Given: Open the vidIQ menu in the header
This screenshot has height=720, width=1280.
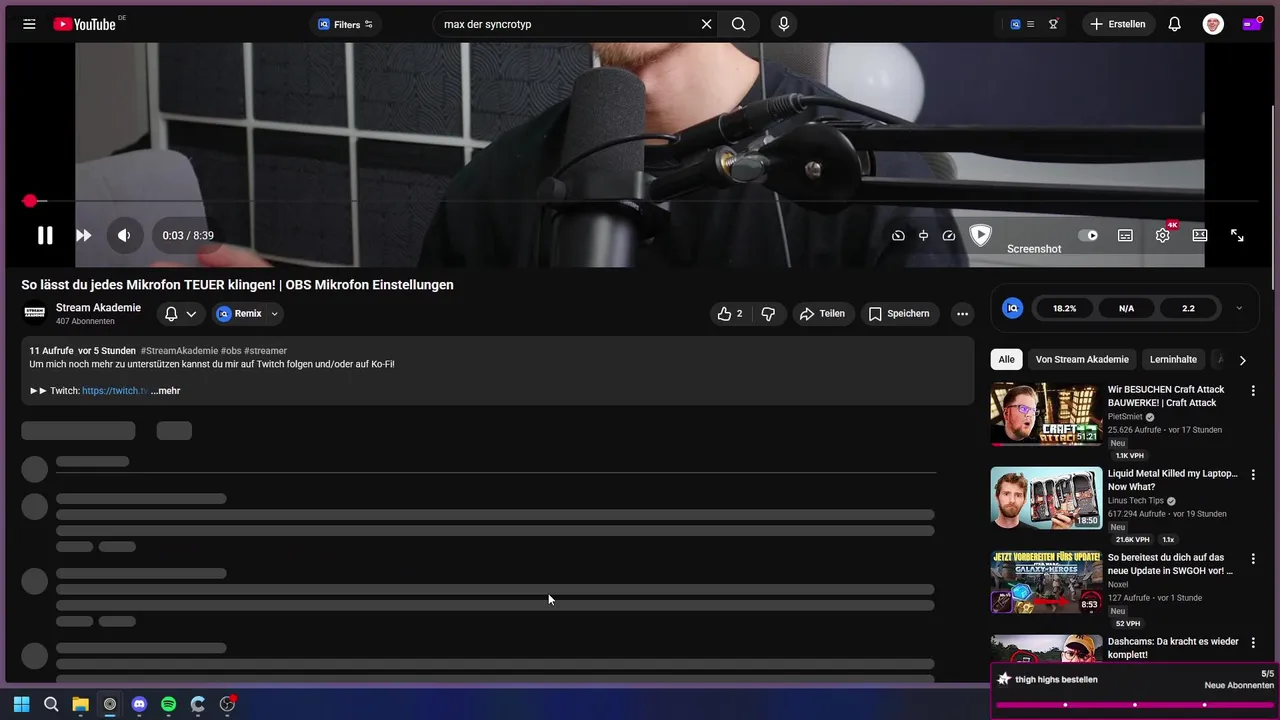Looking at the screenshot, I should pos(1022,24).
